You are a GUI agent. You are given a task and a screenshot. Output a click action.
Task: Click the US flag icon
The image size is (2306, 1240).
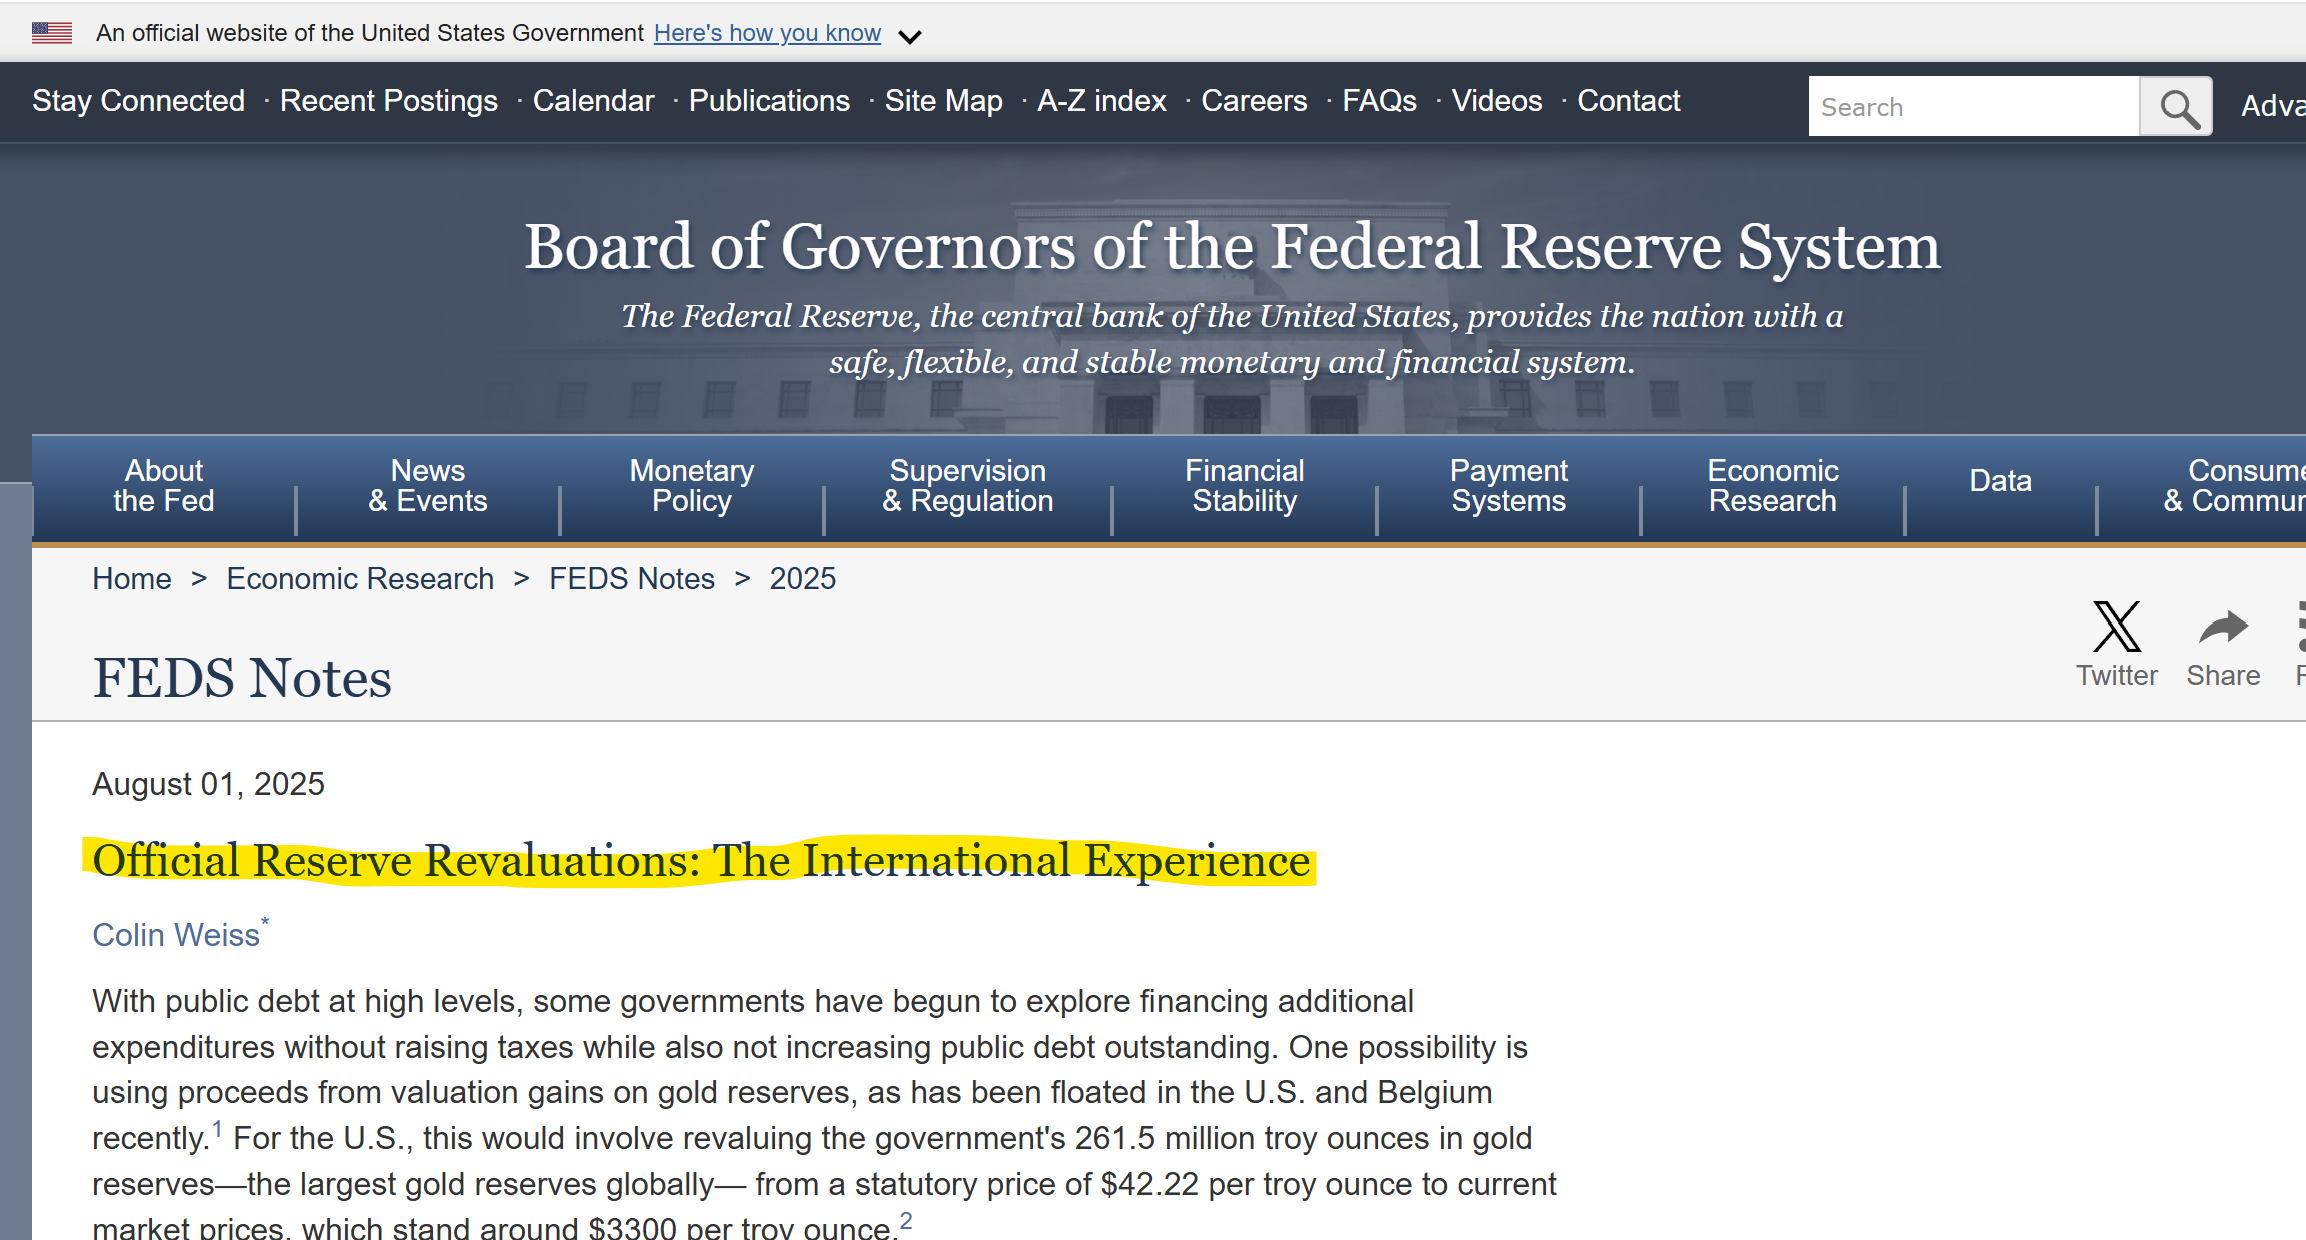(52, 33)
